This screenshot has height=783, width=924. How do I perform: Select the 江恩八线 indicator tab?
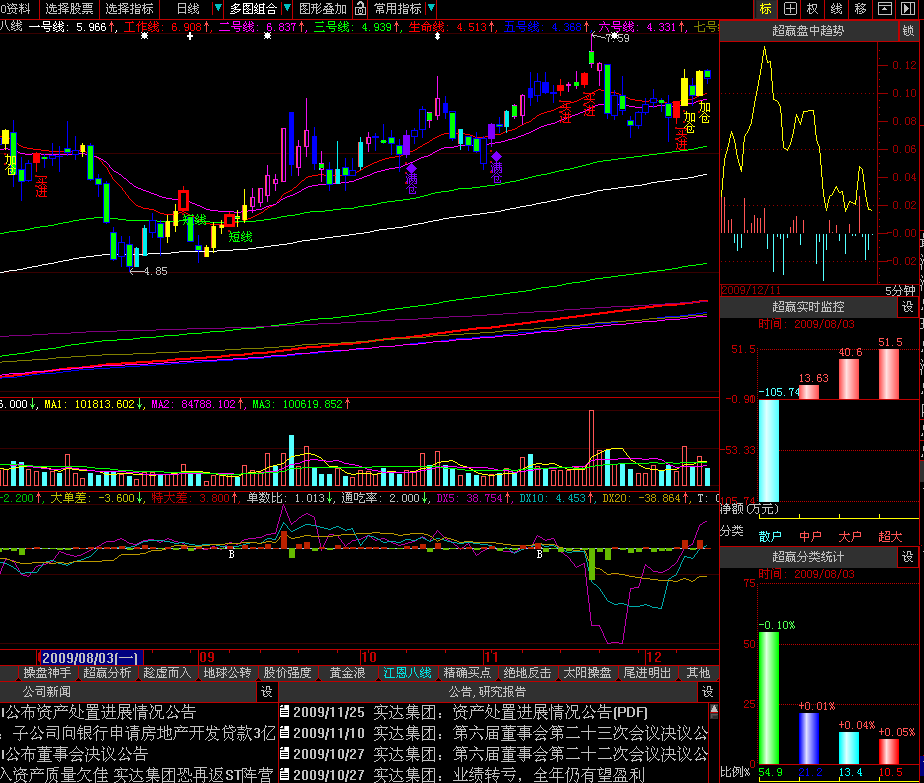[x=407, y=673]
